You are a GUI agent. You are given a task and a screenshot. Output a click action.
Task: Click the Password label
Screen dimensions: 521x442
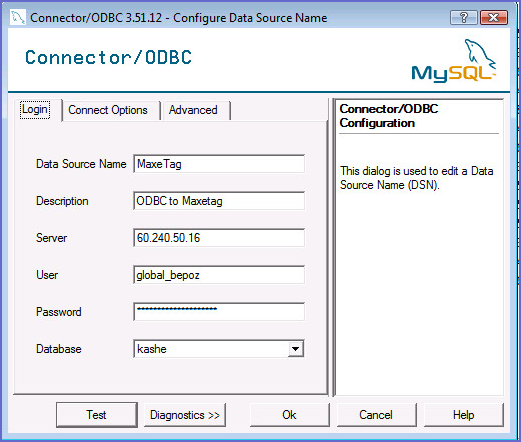pyautogui.click(x=59, y=312)
